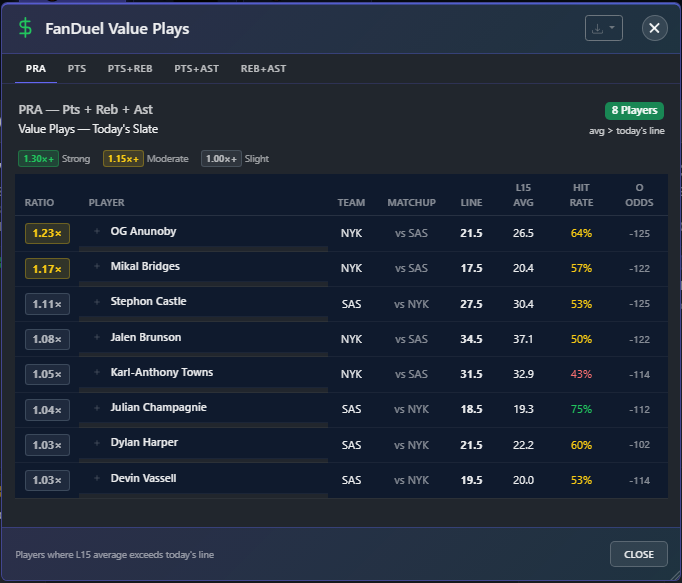Click the 50% hit rate value

point(582,339)
